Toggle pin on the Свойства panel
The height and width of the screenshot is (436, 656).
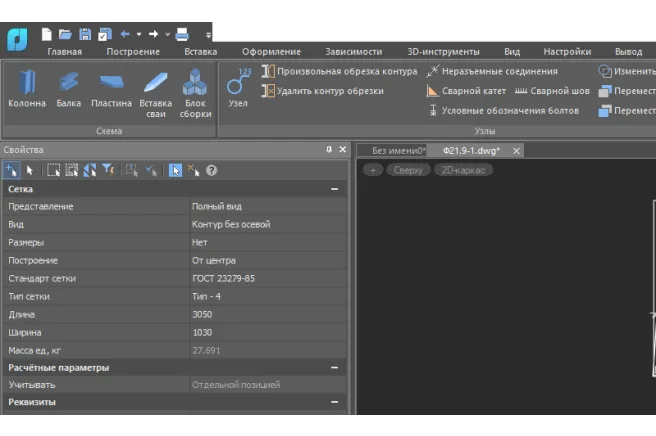[x=329, y=149]
